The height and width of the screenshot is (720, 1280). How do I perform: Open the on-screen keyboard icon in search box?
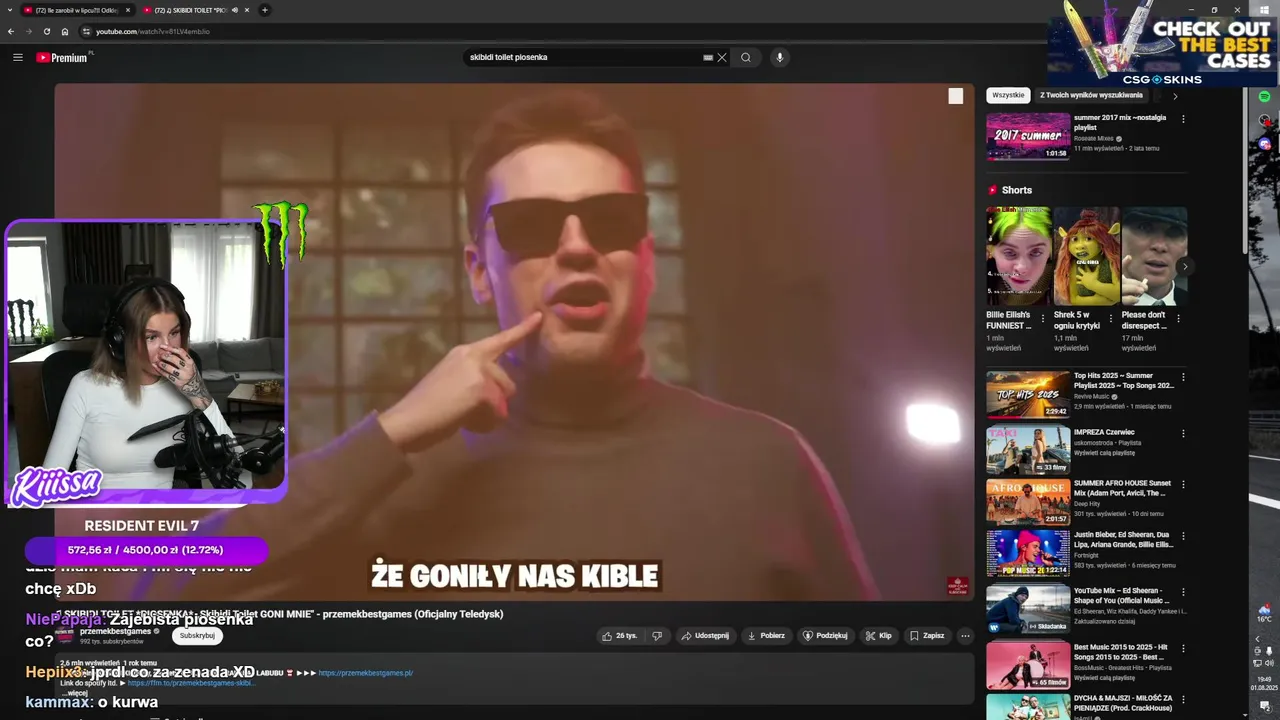[708, 57]
